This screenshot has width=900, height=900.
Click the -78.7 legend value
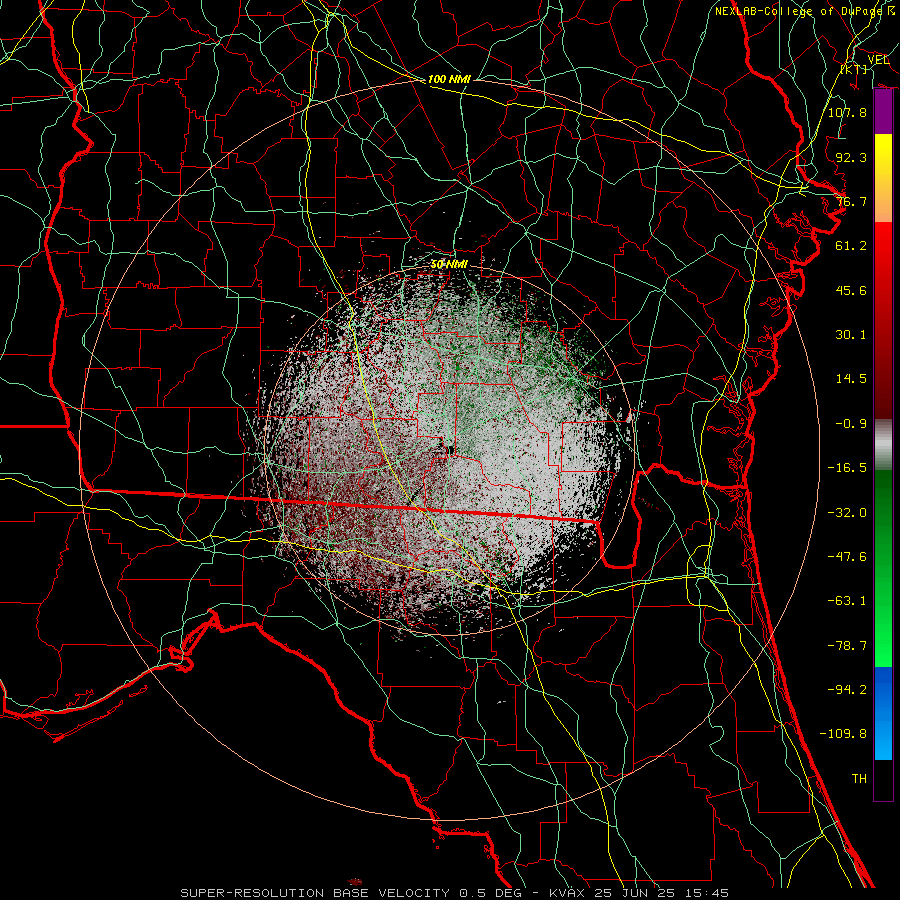(847, 646)
